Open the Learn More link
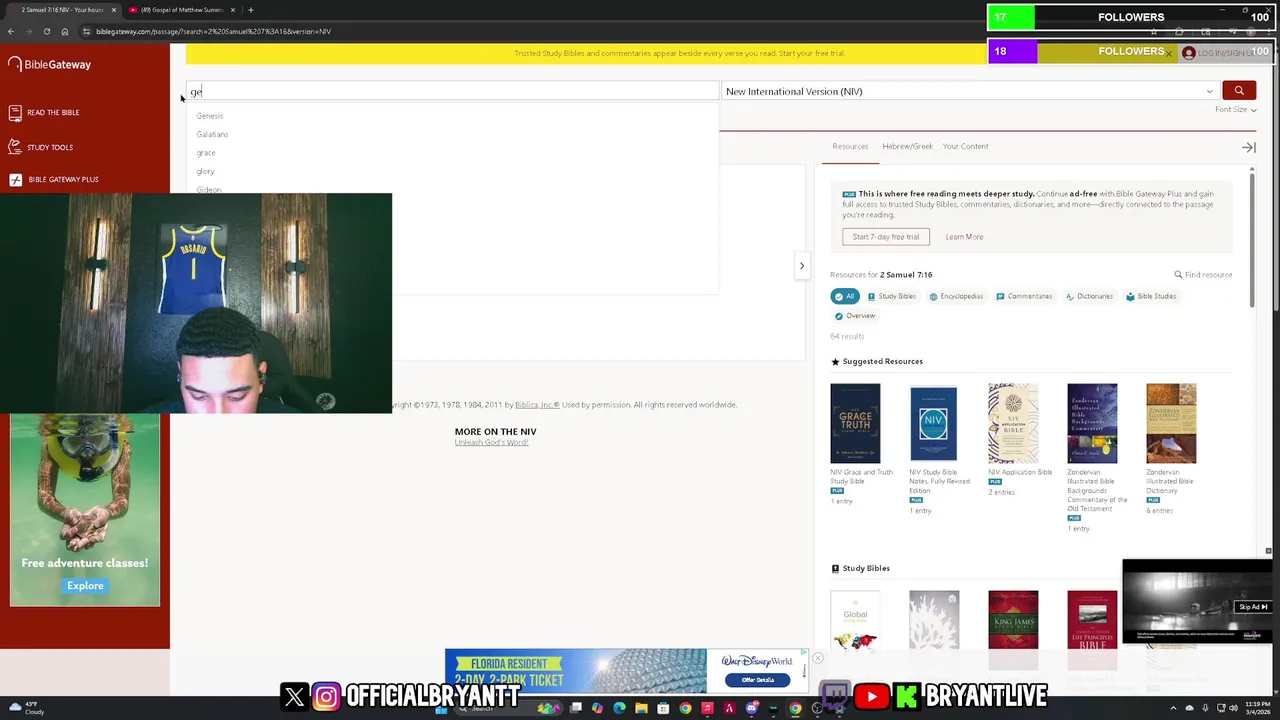Image resolution: width=1280 pixels, height=720 pixels. [x=964, y=237]
